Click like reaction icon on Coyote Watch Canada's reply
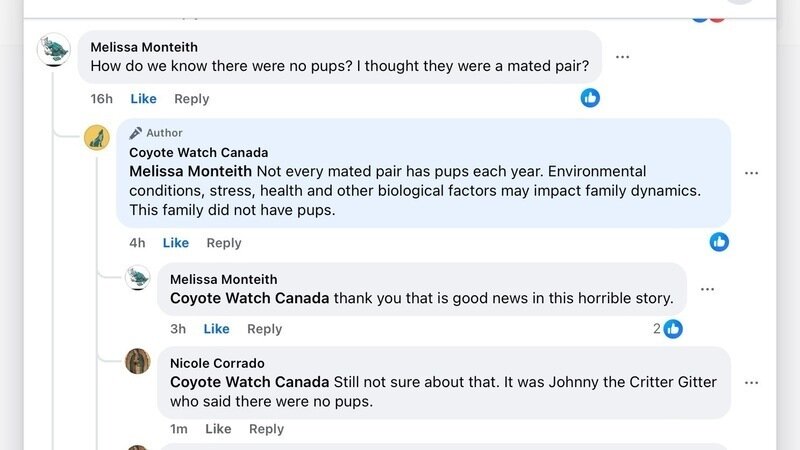 (719, 242)
